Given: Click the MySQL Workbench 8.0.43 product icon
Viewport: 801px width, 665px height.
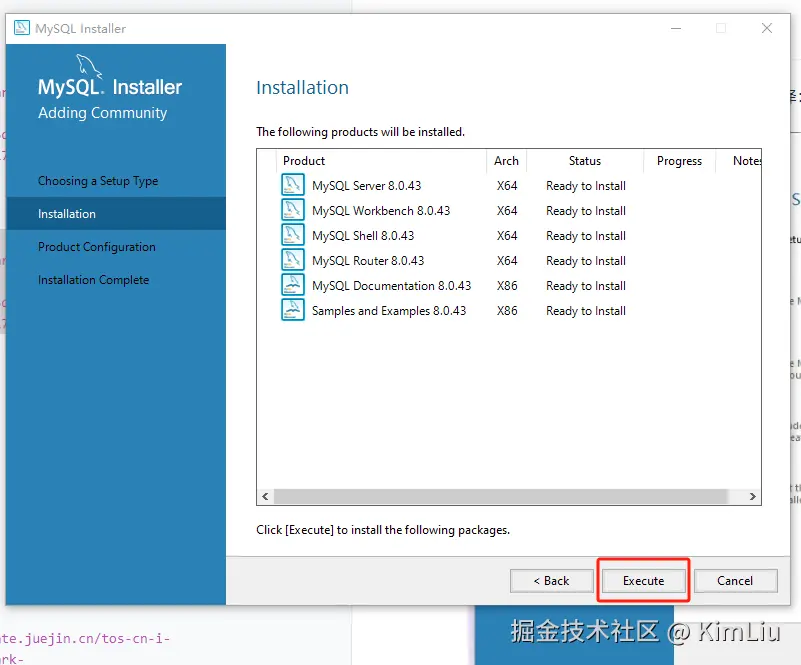Looking at the screenshot, I should coord(293,210).
